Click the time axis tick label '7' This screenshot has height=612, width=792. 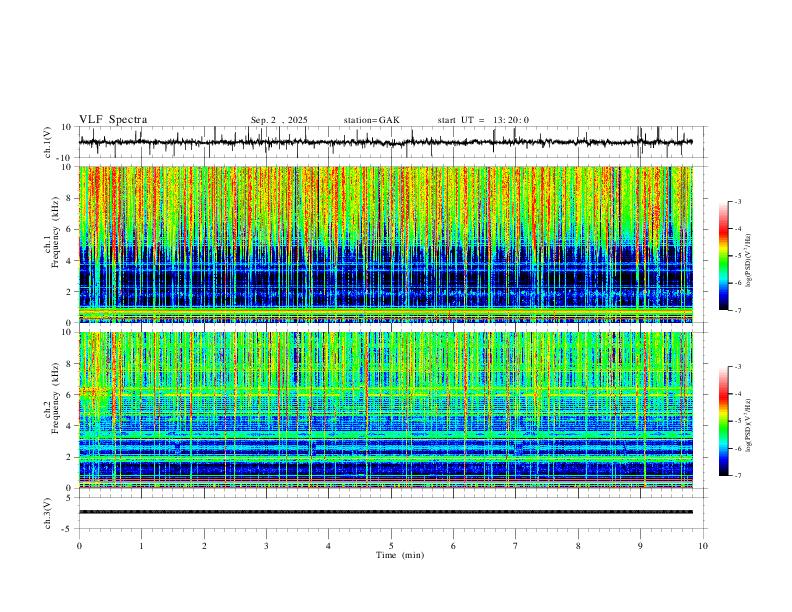[x=516, y=546]
